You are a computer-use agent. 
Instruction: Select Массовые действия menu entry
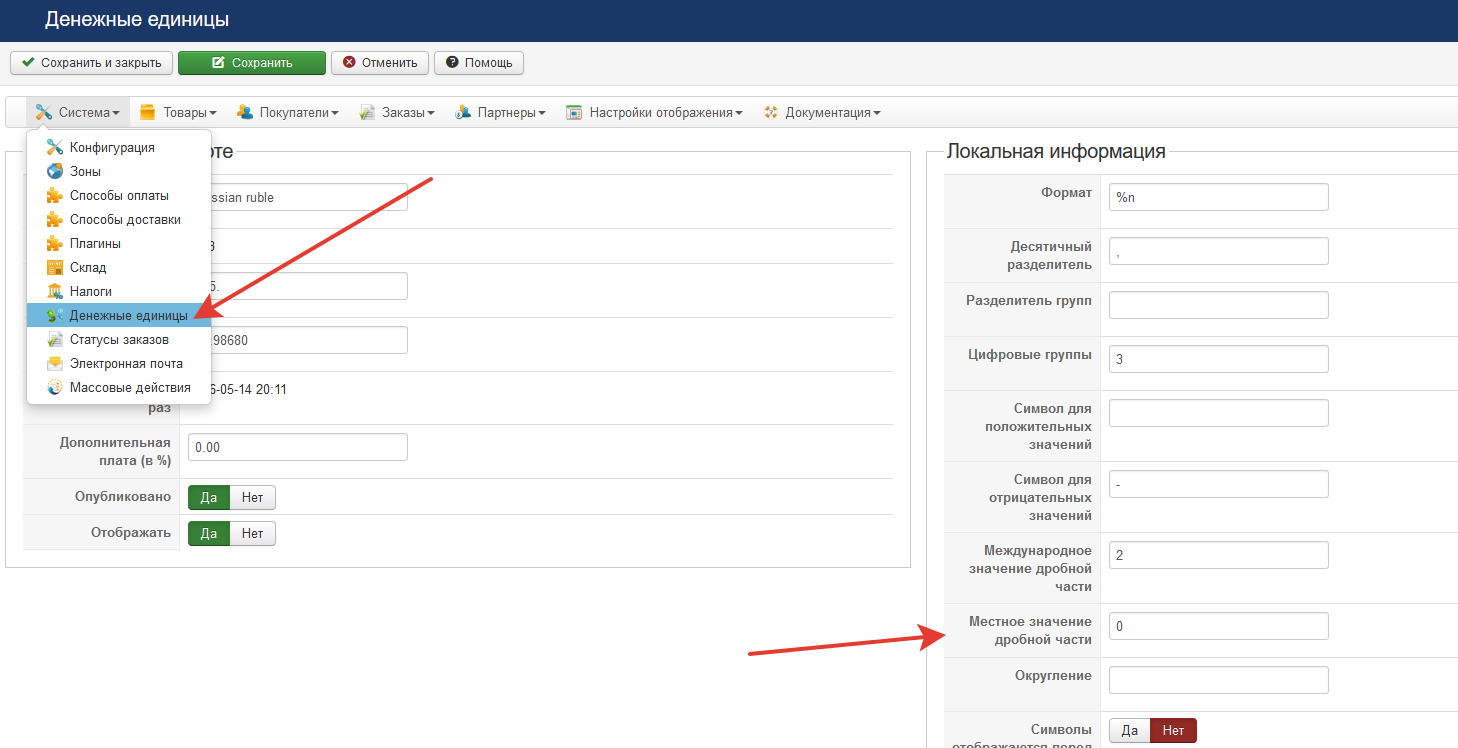119,387
